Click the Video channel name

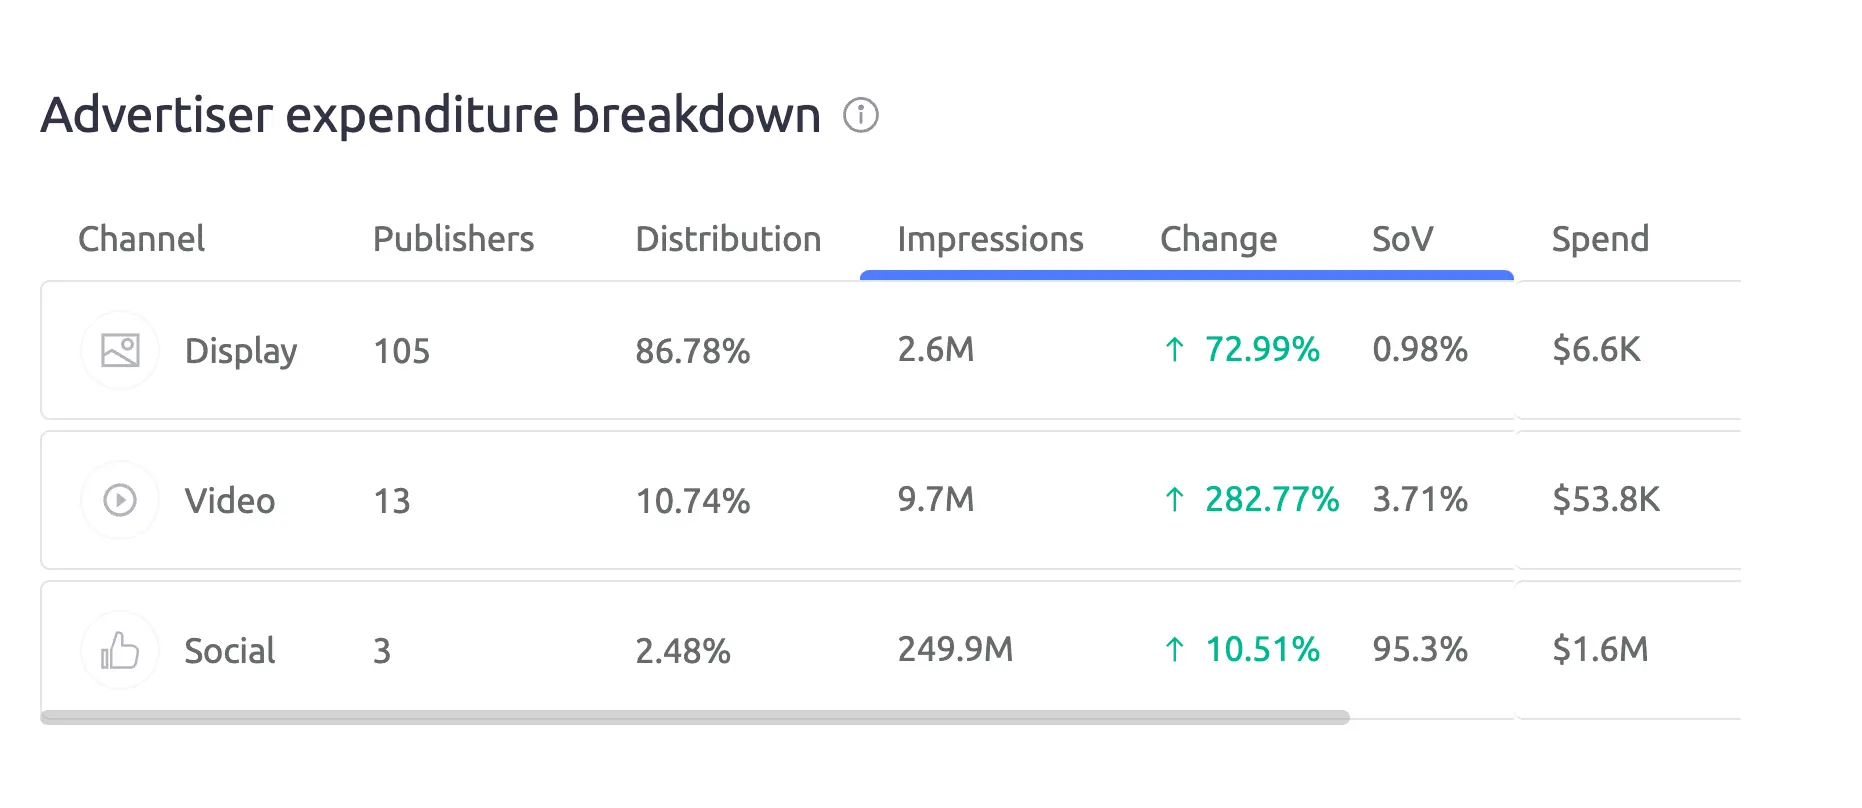coord(229,501)
